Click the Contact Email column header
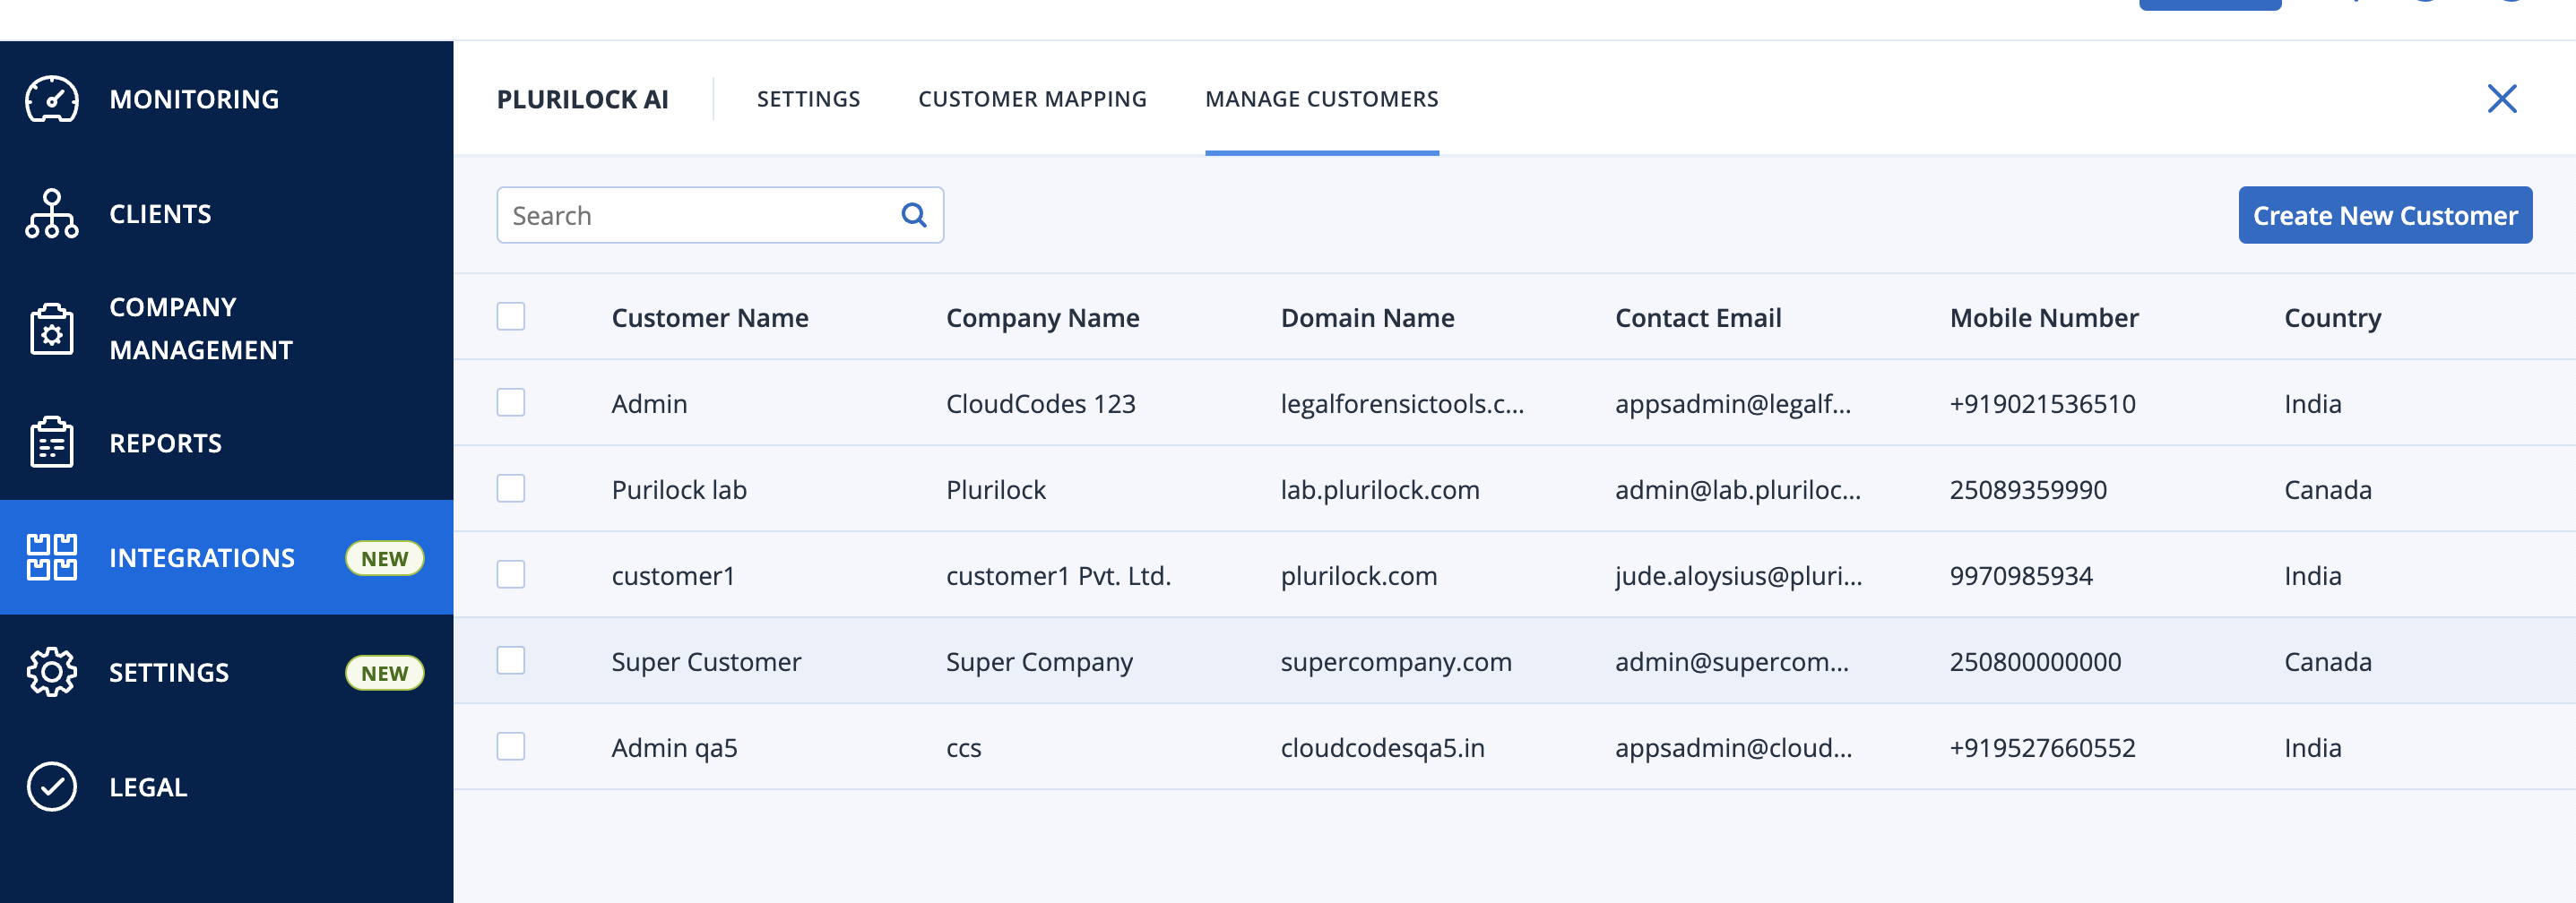Viewport: 2576px width, 903px height. pos(1698,318)
